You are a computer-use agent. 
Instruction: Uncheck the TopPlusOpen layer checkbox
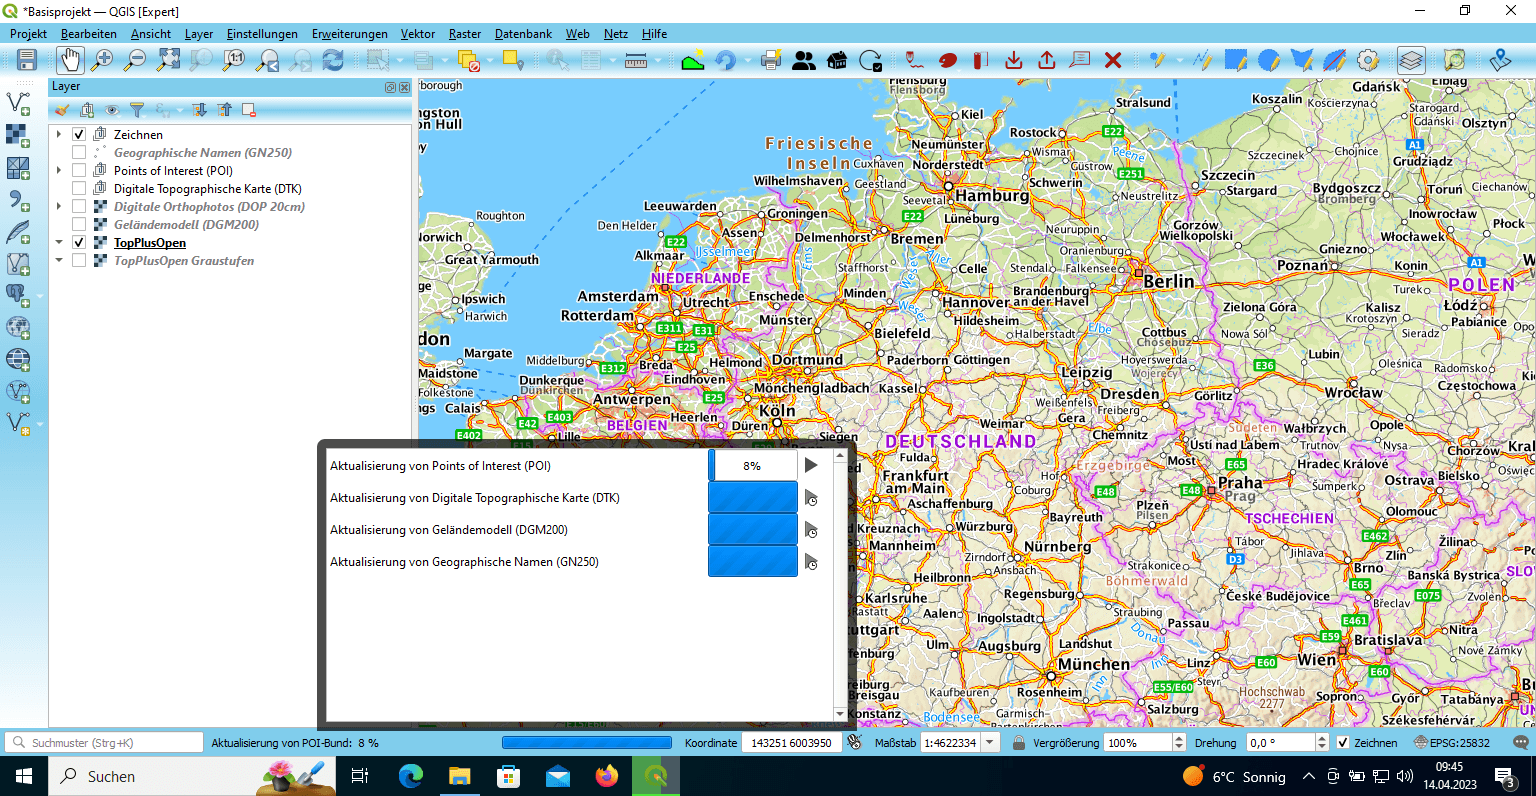coord(79,243)
